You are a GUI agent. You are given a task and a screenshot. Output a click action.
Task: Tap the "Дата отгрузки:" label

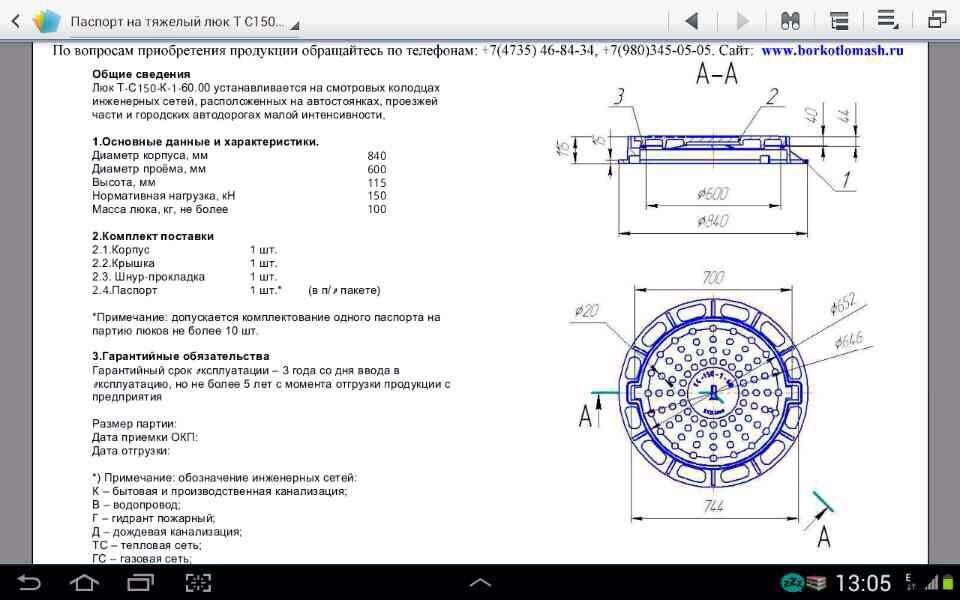point(131,451)
